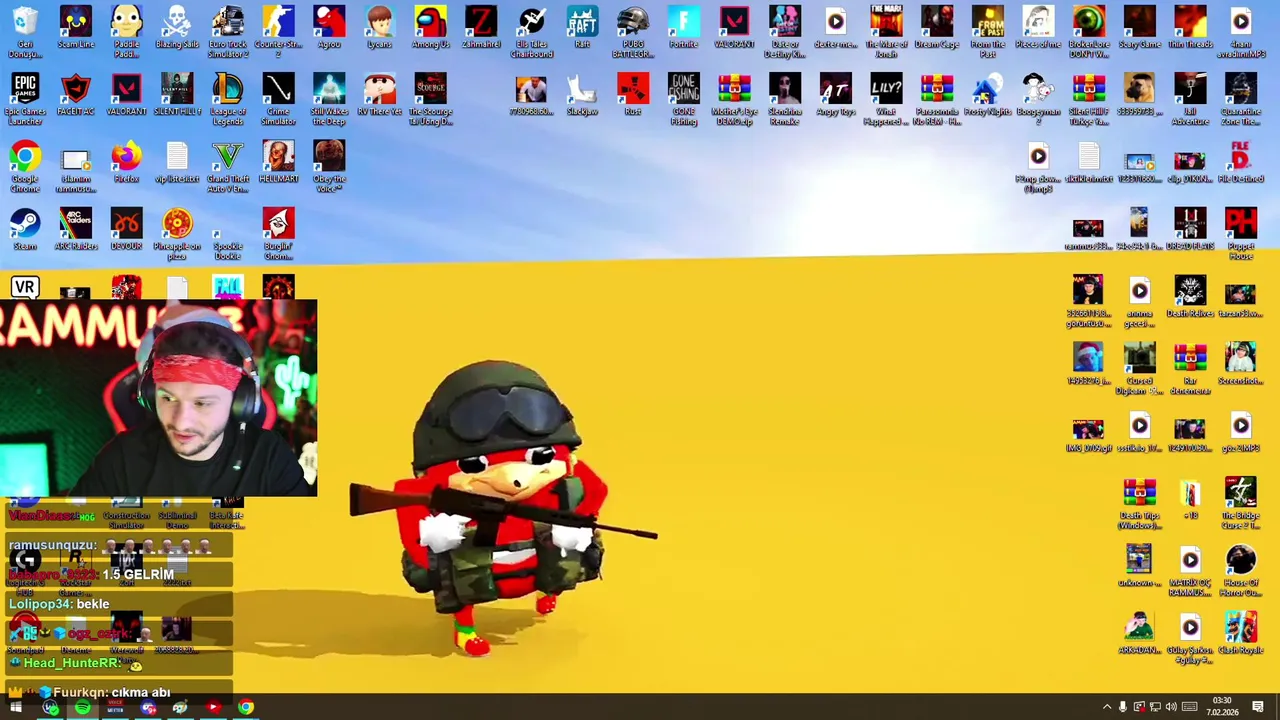Image resolution: width=1280 pixels, height=720 pixels.
Task: Open the taskbar clock and date
Action: click(1222, 707)
